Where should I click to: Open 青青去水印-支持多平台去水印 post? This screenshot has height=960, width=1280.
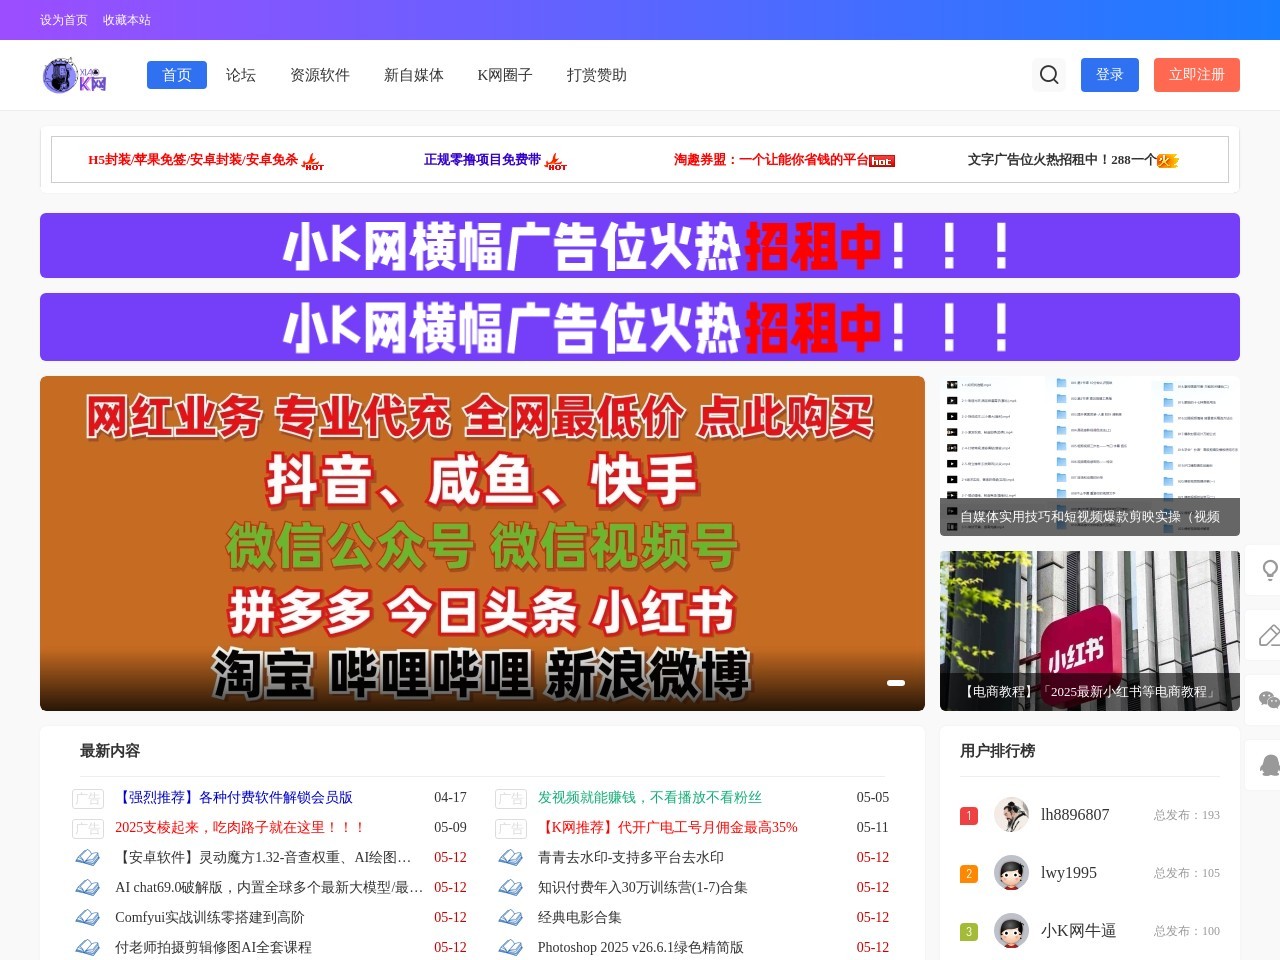pos(631,858)
